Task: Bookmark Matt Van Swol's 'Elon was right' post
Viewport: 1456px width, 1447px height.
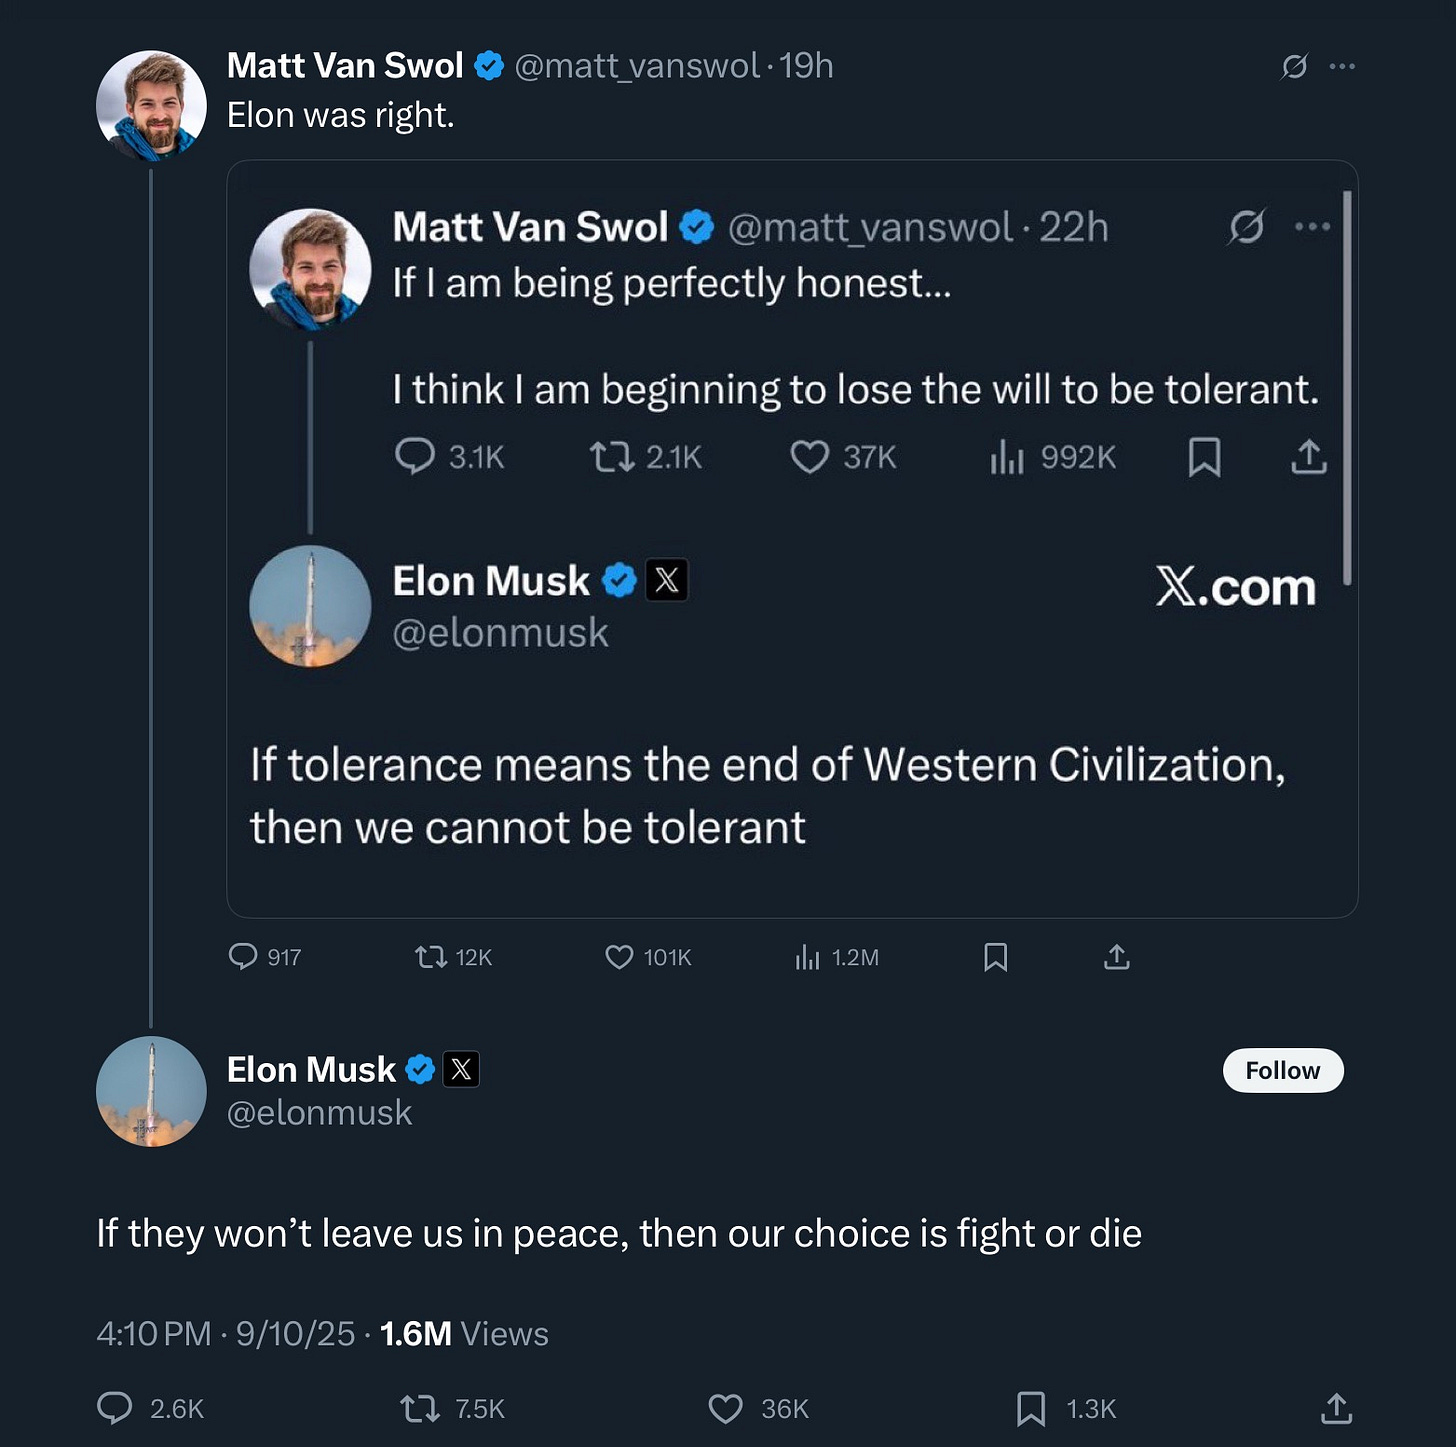Action: point(996,957)
